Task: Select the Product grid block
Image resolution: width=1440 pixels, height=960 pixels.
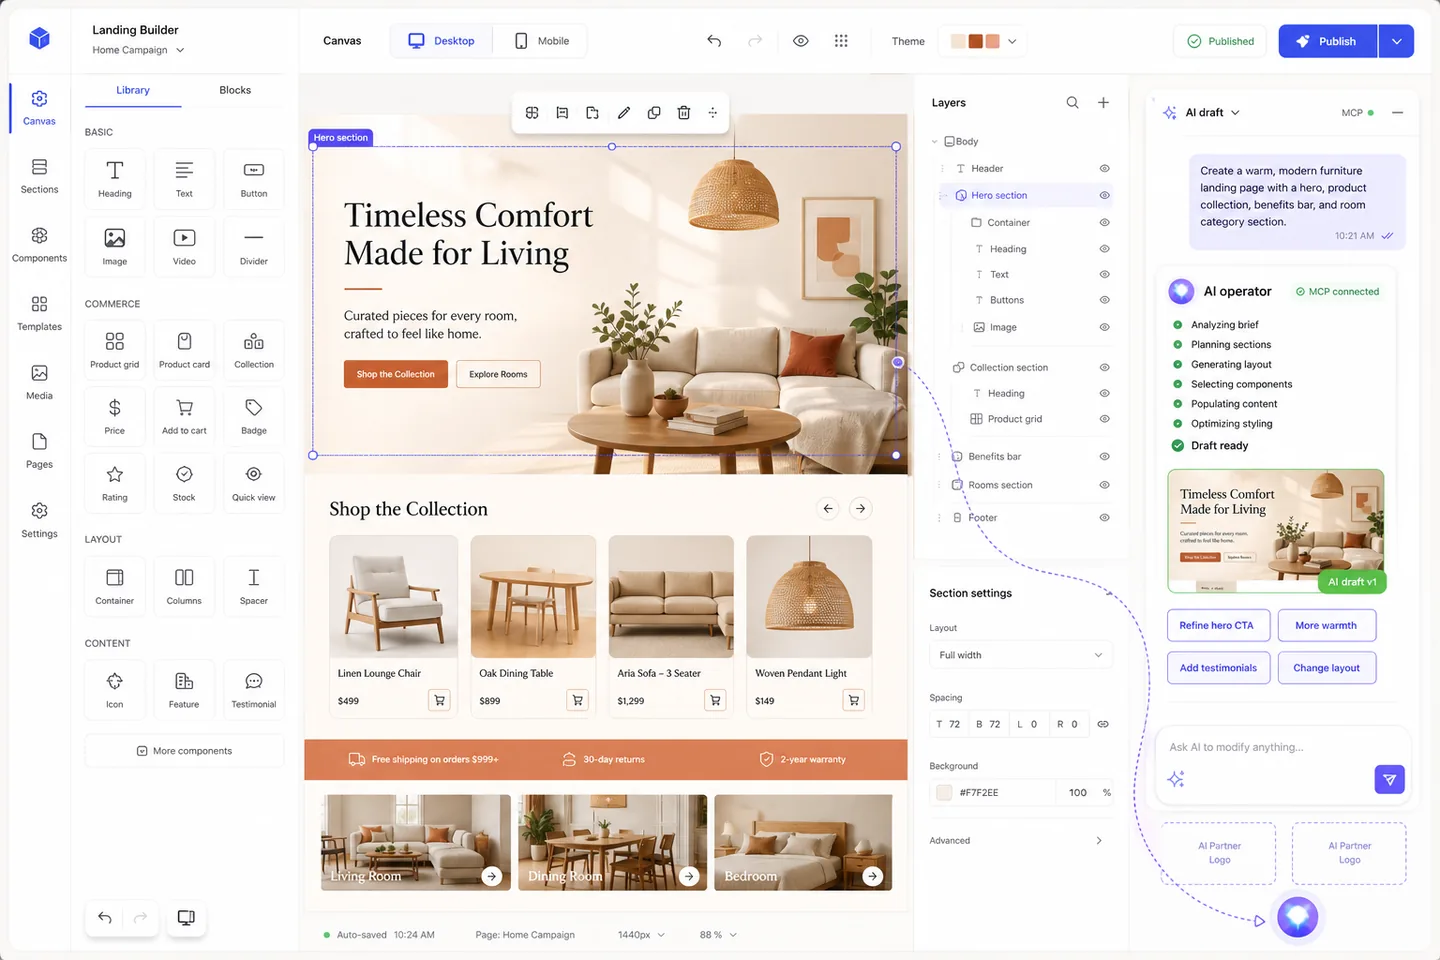Action: 115,350
